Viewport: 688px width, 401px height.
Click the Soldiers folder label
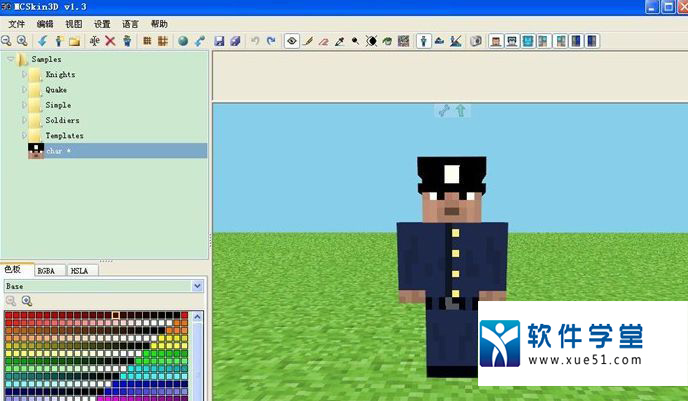(62, 120)
